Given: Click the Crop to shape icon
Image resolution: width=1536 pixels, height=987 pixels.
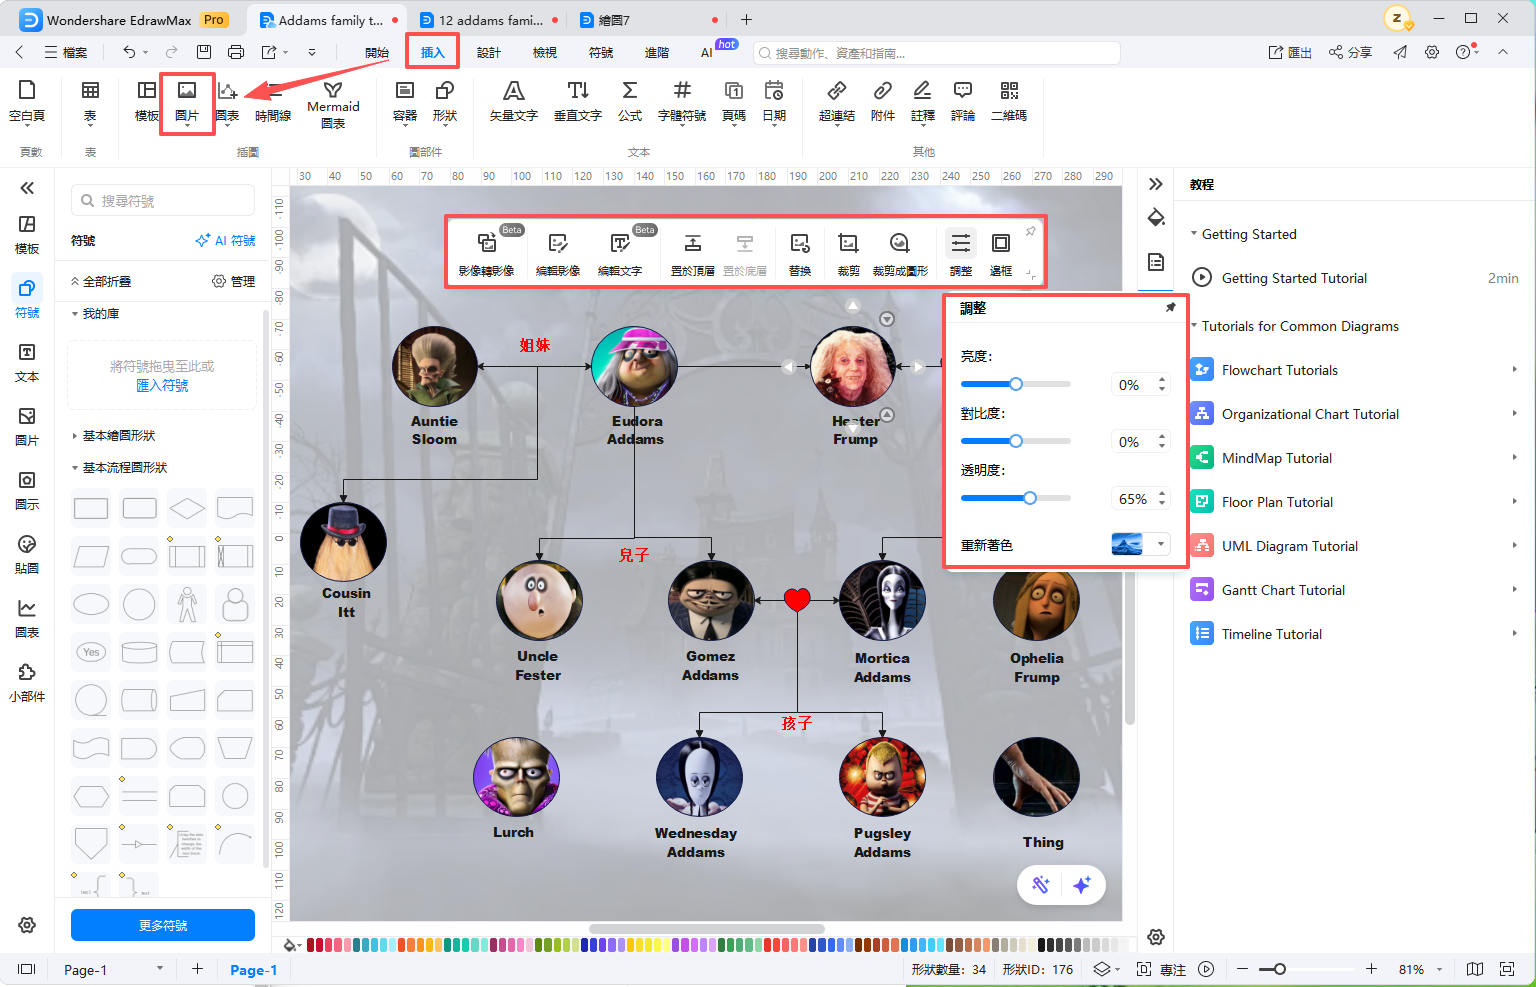Looking at the screenshot, I should [x=900, y=243].
